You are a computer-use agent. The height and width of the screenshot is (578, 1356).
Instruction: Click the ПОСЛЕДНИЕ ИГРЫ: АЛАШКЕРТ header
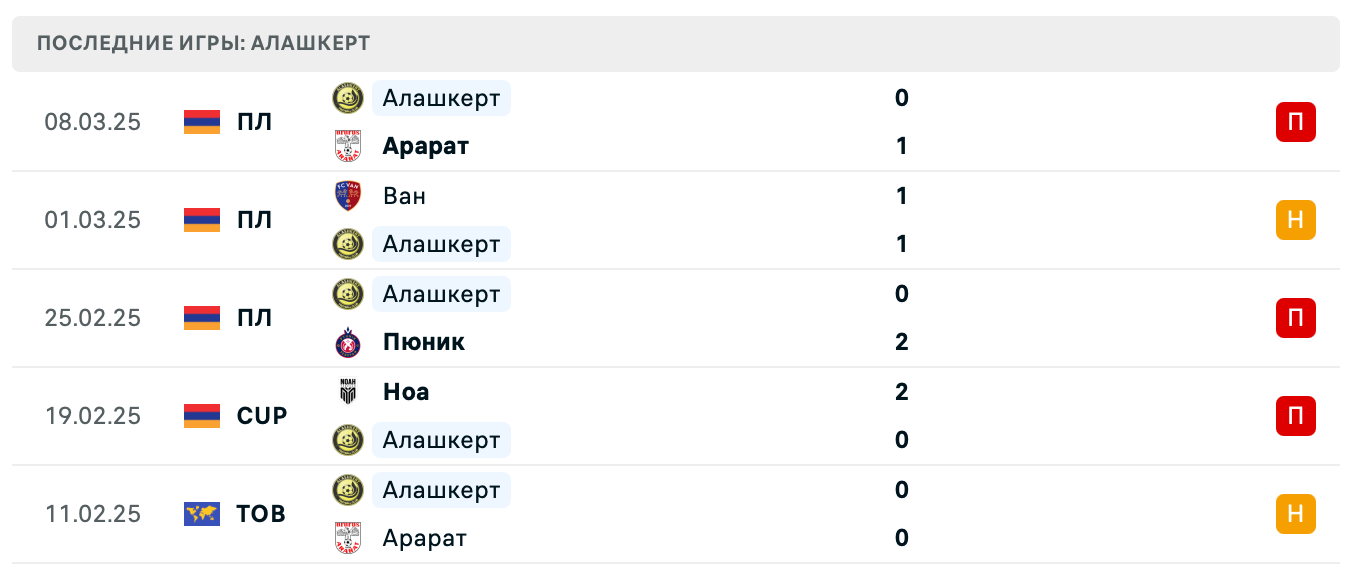click(x=203, y=43)
